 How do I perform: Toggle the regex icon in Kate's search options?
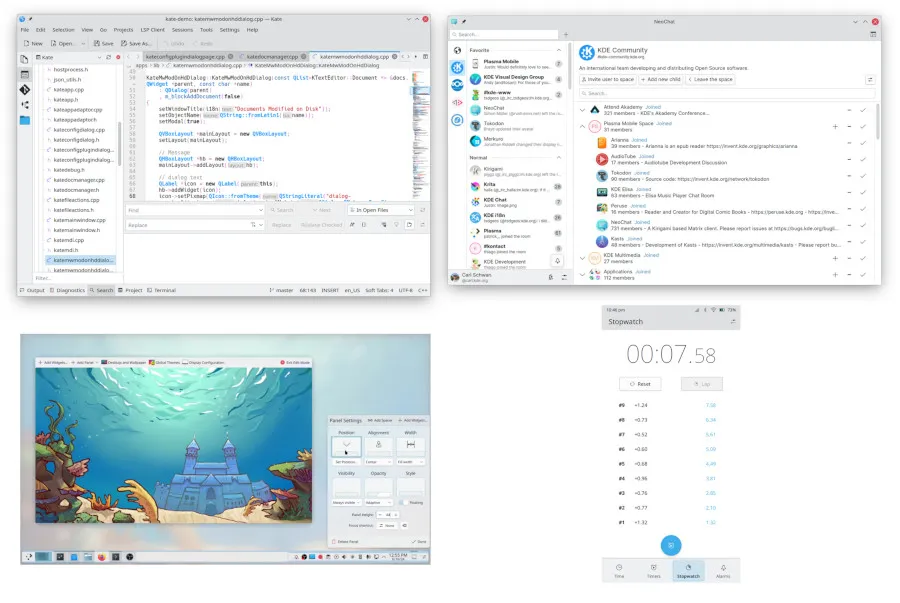pos(364,225)
